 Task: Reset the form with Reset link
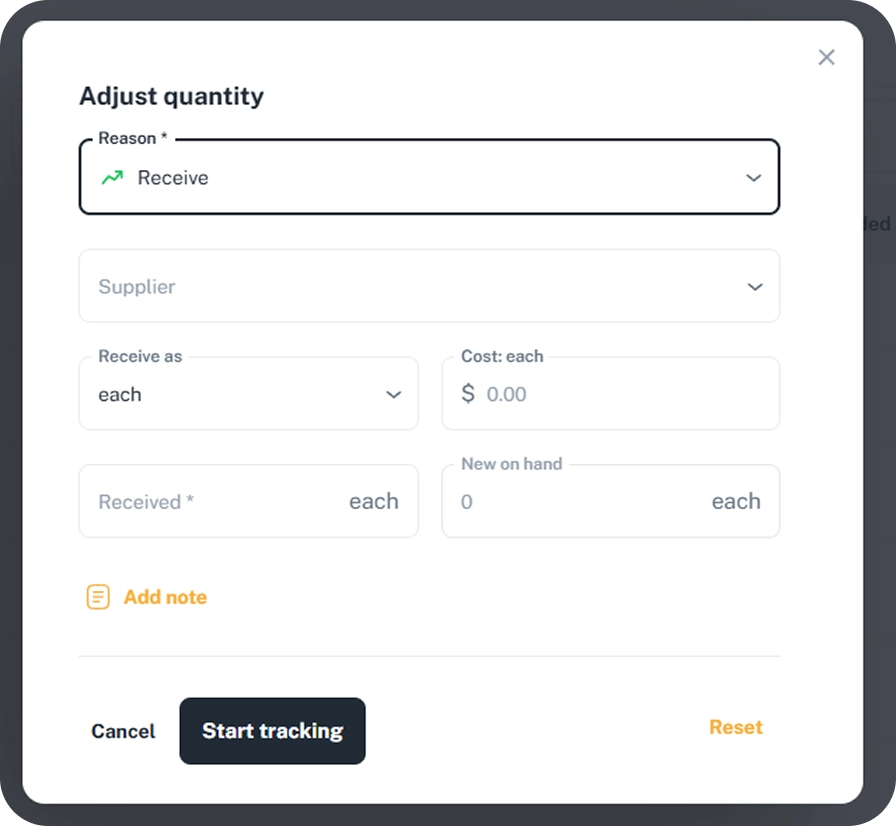pyautogui.click(x=735, y=728)
